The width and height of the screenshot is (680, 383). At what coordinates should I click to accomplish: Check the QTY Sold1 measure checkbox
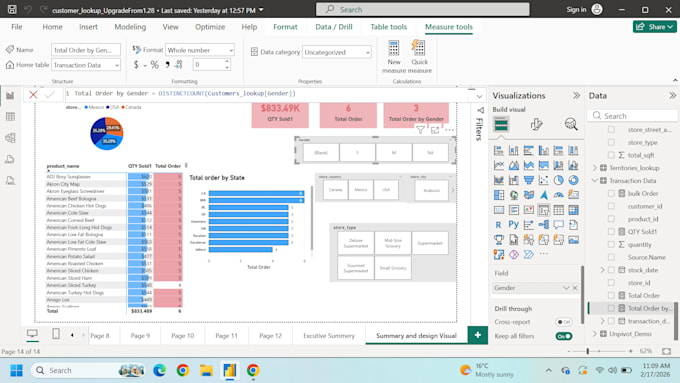coord(611,232)
